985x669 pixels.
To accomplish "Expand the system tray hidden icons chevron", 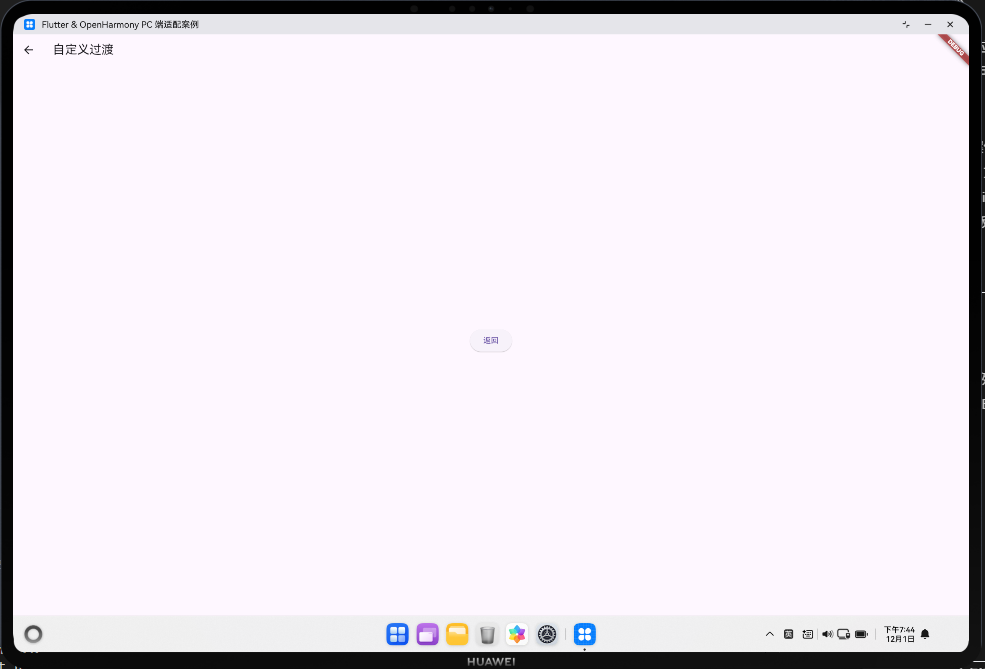I will pos(770,634).
